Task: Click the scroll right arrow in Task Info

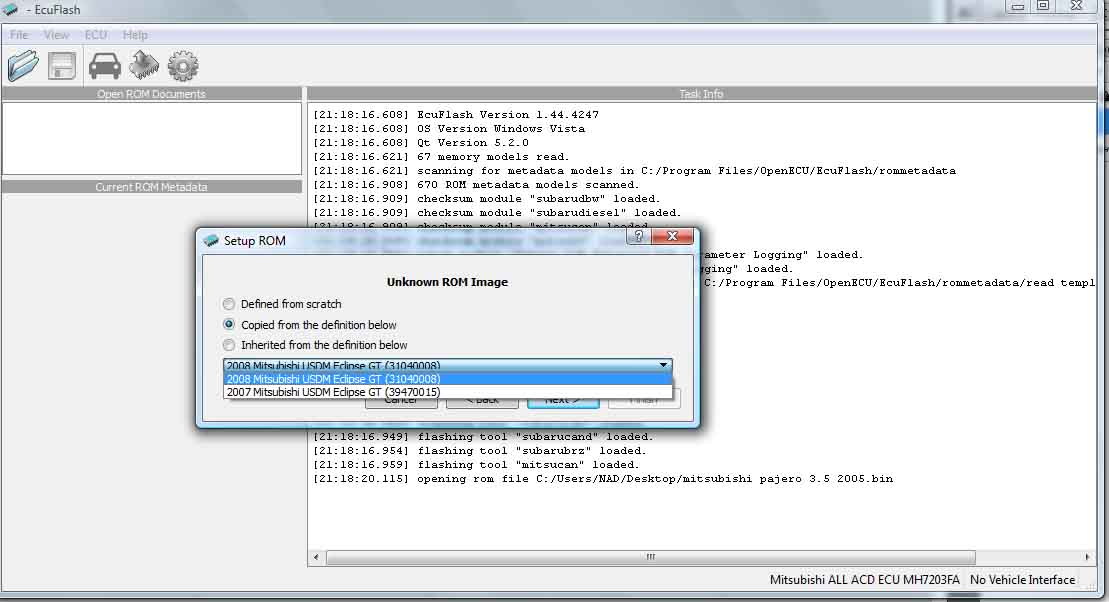Action: click(1087, 557)
